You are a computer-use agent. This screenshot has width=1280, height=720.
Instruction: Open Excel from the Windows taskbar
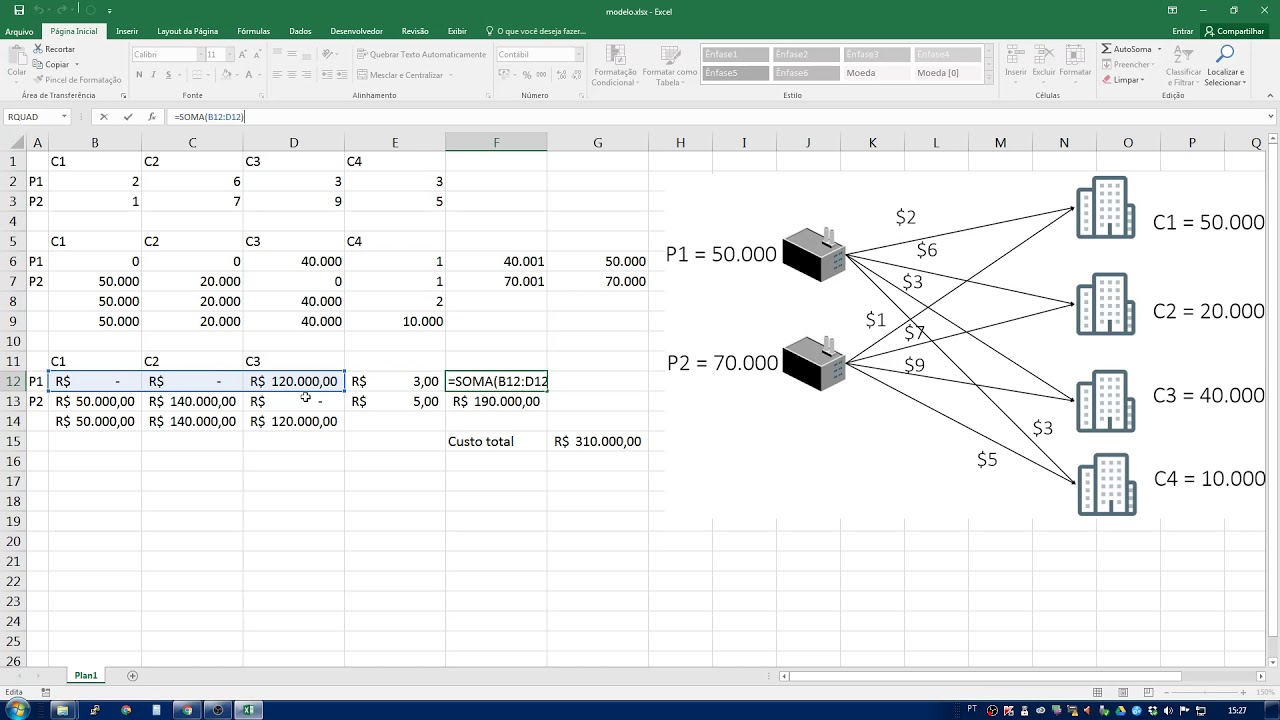[249, 710]
